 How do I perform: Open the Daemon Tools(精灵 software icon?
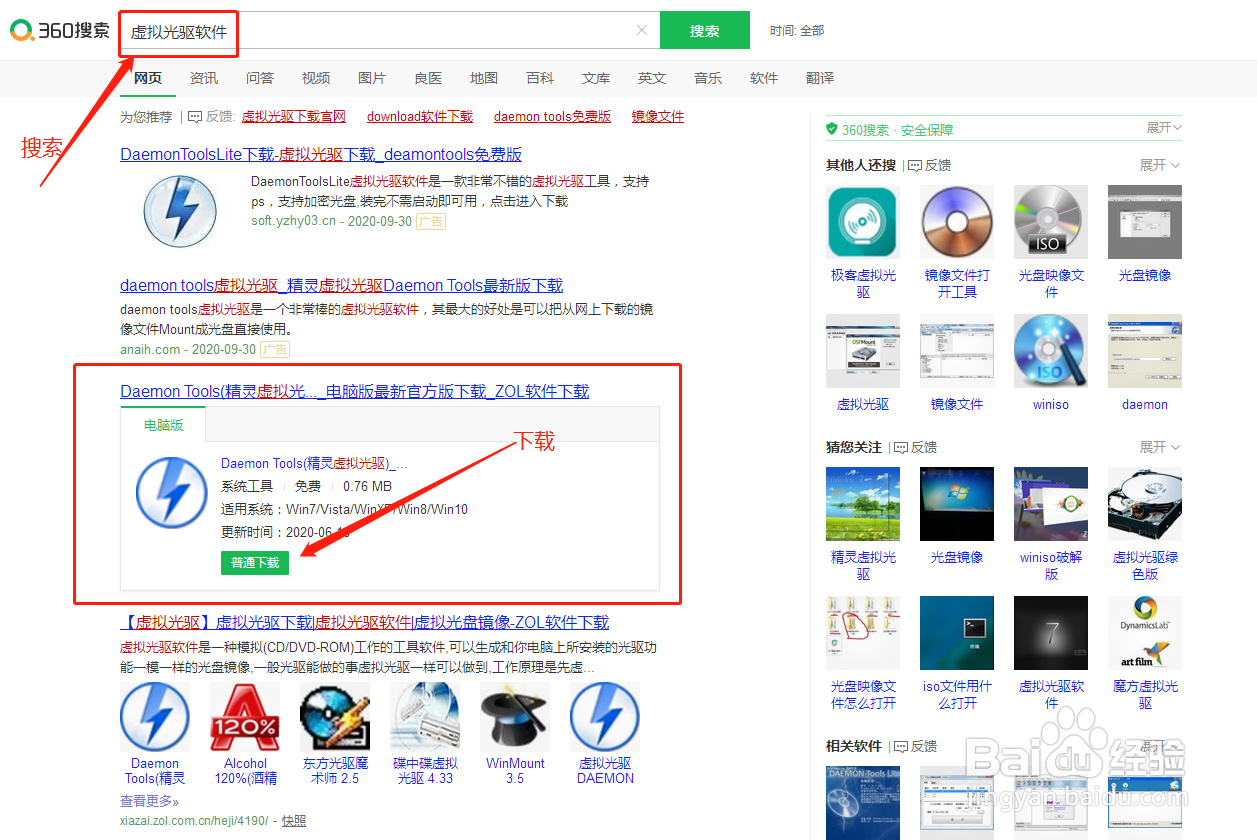click(155, 717)
